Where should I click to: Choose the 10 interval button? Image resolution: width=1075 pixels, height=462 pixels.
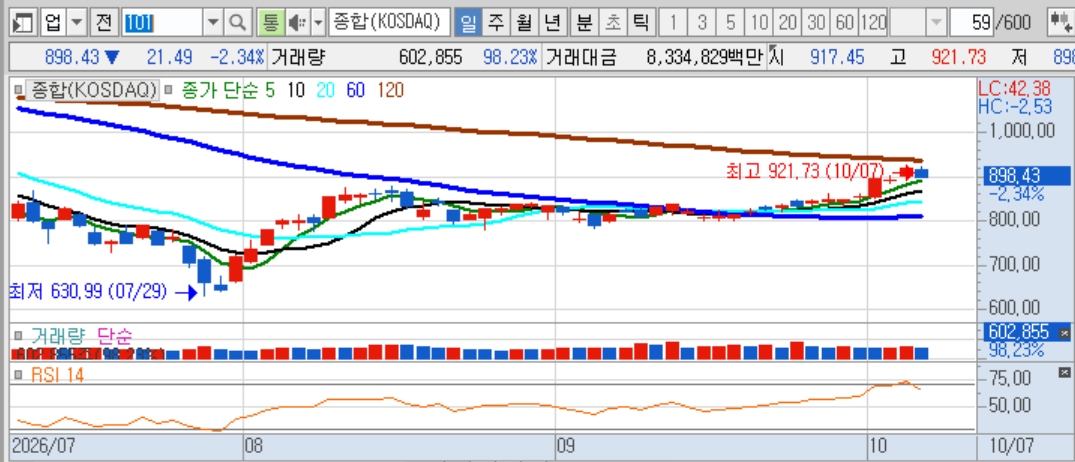(759, 23)
